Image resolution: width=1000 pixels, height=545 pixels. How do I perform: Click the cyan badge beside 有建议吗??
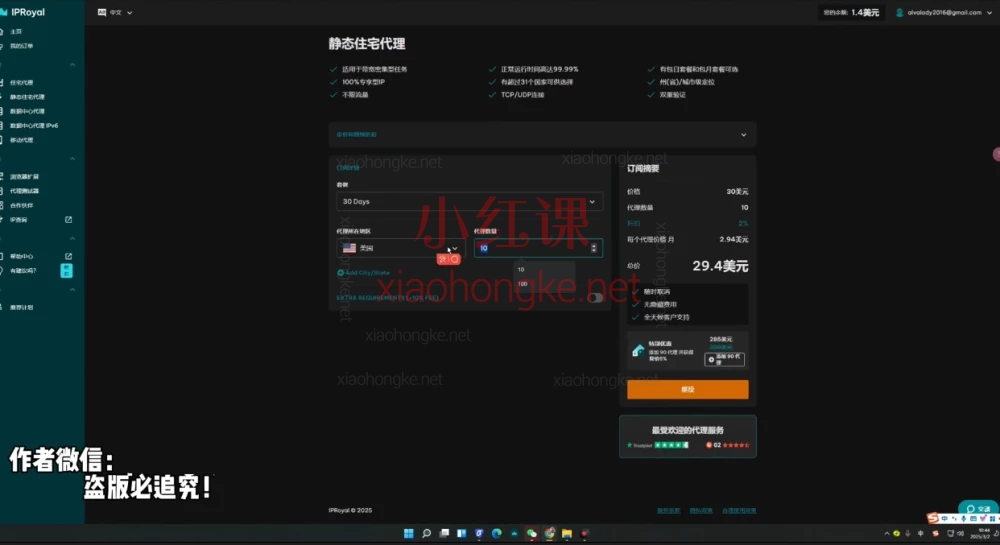tap(66, 271)
